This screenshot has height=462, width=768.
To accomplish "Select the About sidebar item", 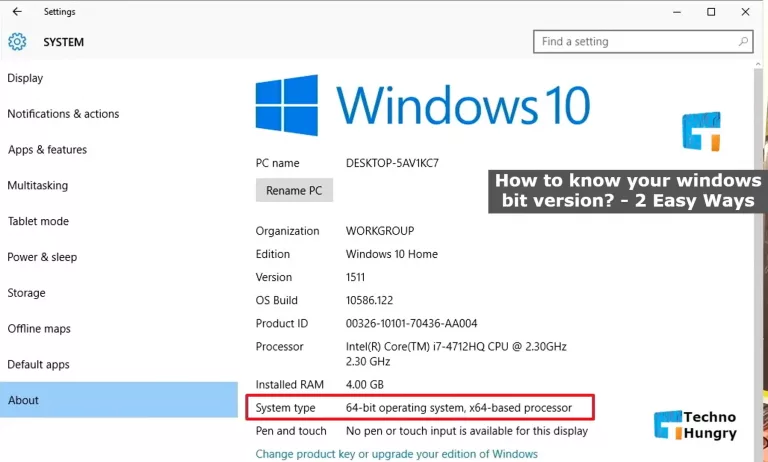I will point(119,400).
